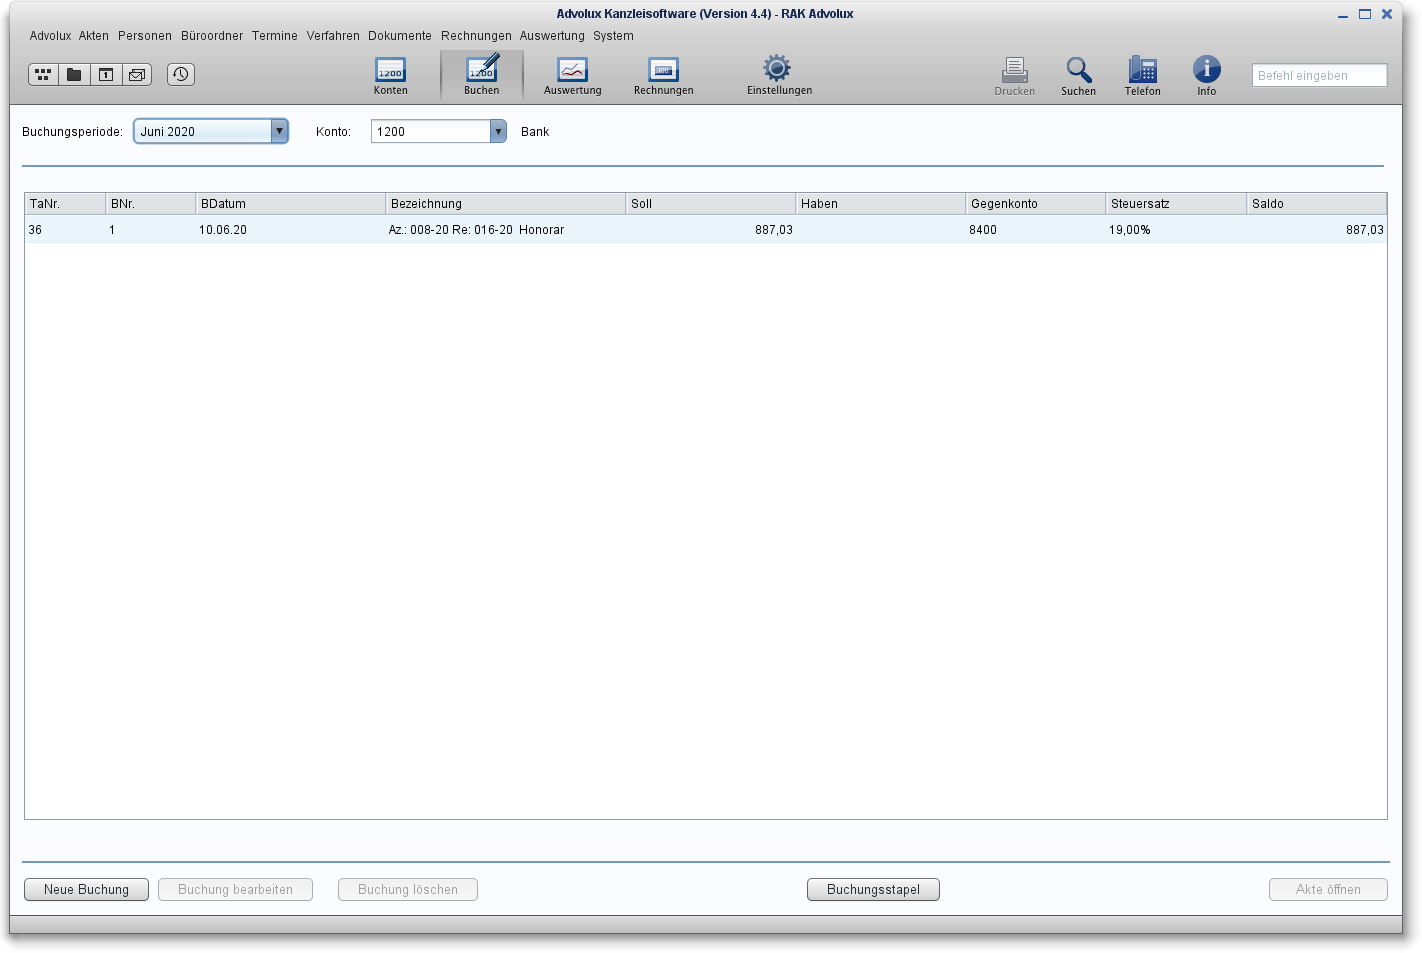The width and height of the screenshot is (1422, 953).
Task: Select the Buchen module icon
Action: coord(481,76)
